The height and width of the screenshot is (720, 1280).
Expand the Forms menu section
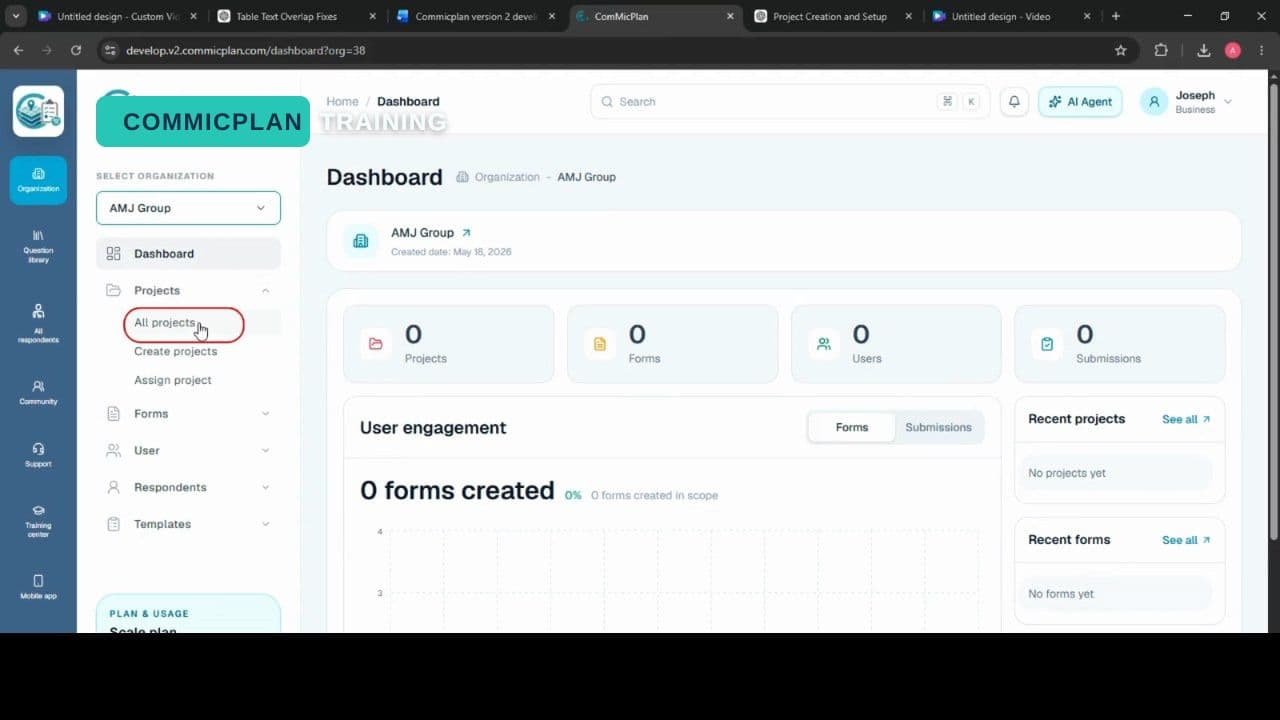[x=265, y=414]
